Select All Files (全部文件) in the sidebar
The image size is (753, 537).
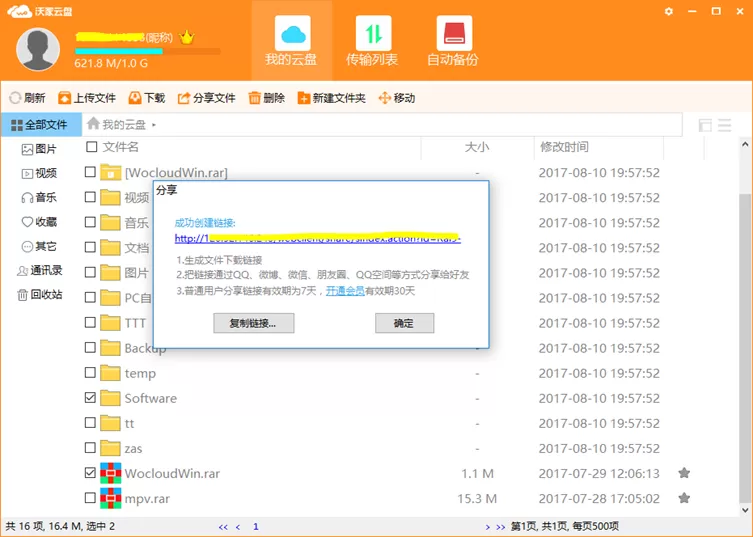click(41, 125)
